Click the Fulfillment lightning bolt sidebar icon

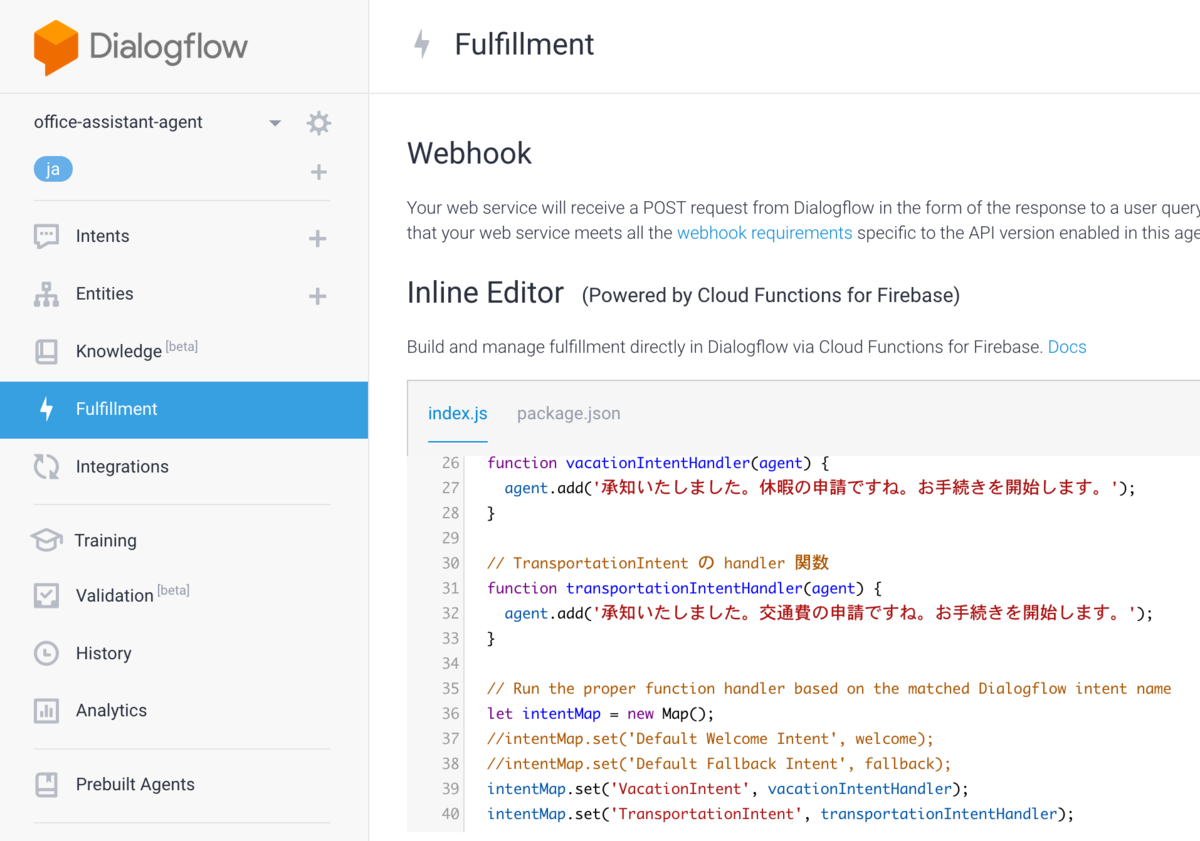[46, 409]
